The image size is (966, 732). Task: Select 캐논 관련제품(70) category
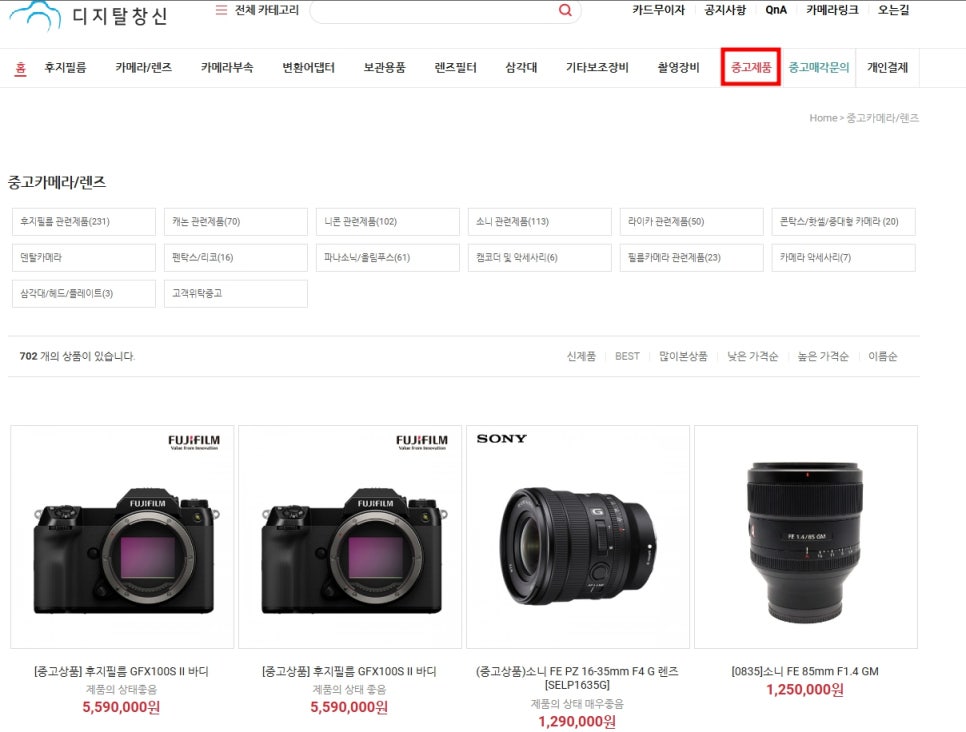pyautogui.click(x=236, y=222)
